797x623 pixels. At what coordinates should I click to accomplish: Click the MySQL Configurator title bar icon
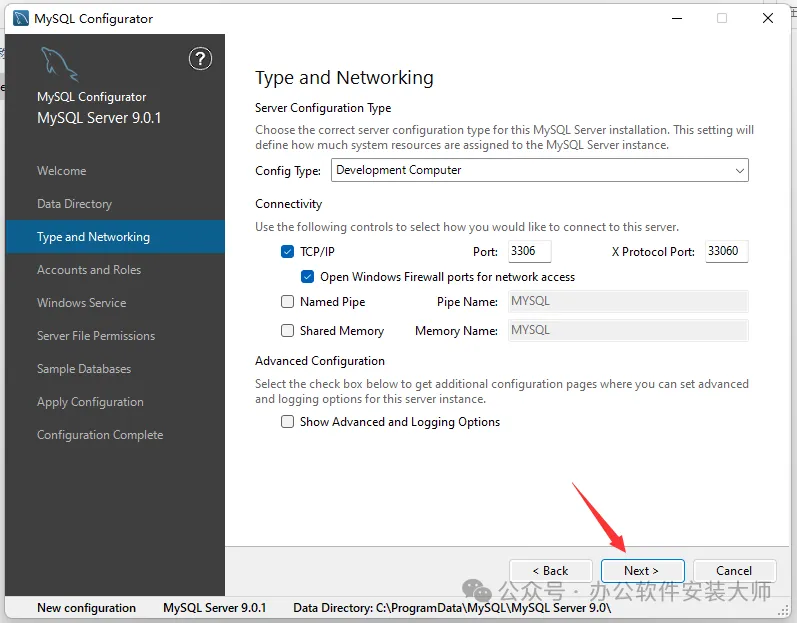21,18
